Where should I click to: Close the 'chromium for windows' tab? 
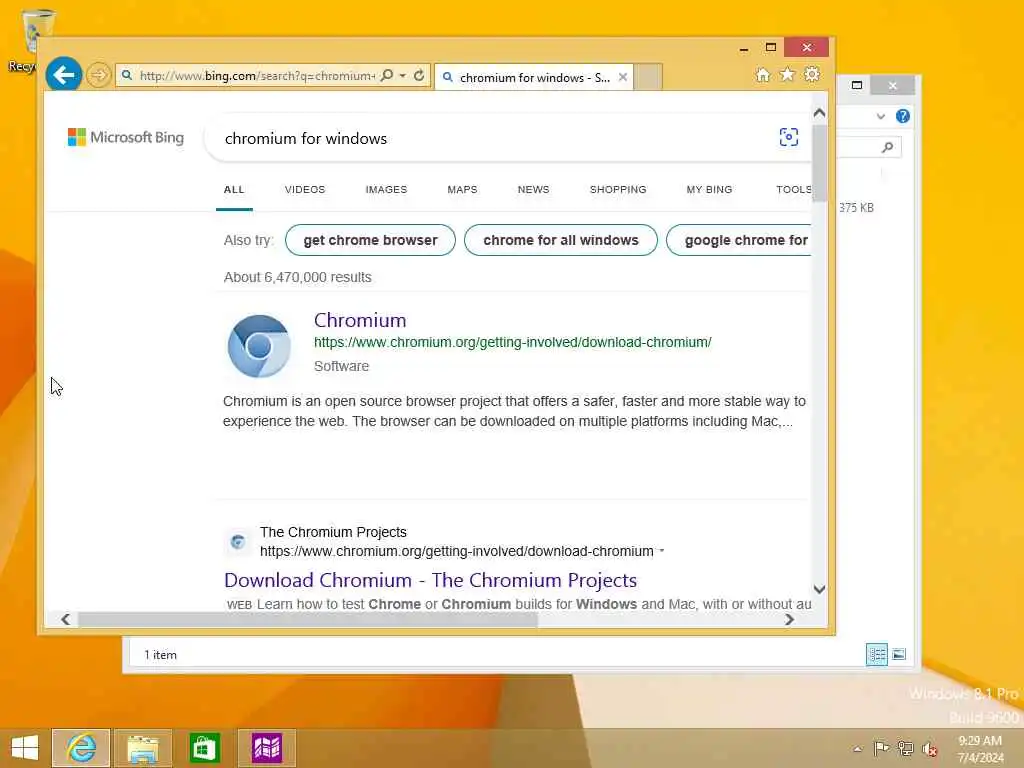point(623,77)
